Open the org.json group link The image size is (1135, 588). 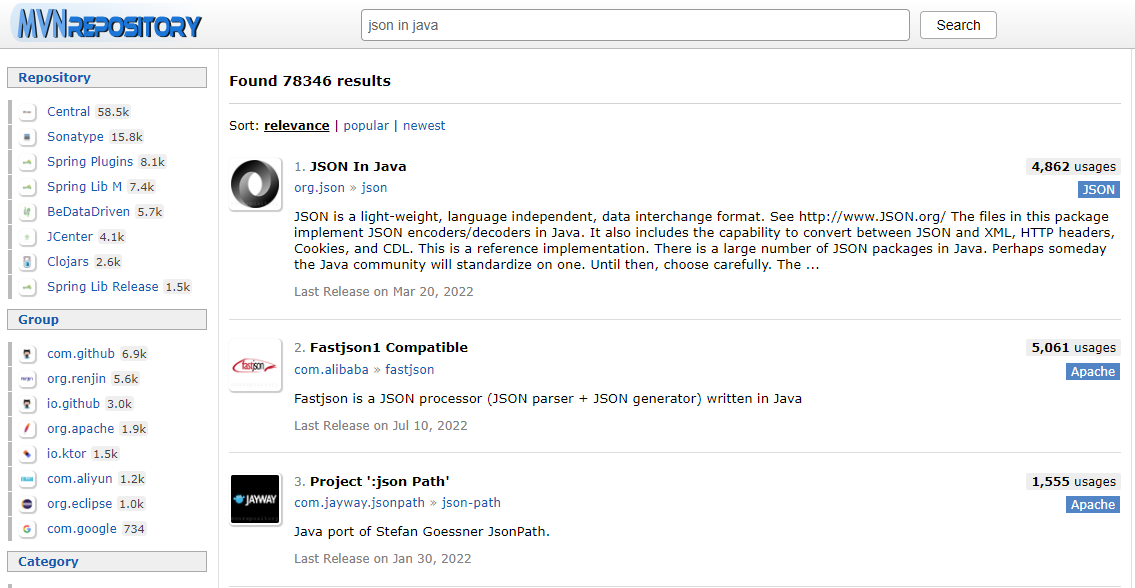coord(319,188)
